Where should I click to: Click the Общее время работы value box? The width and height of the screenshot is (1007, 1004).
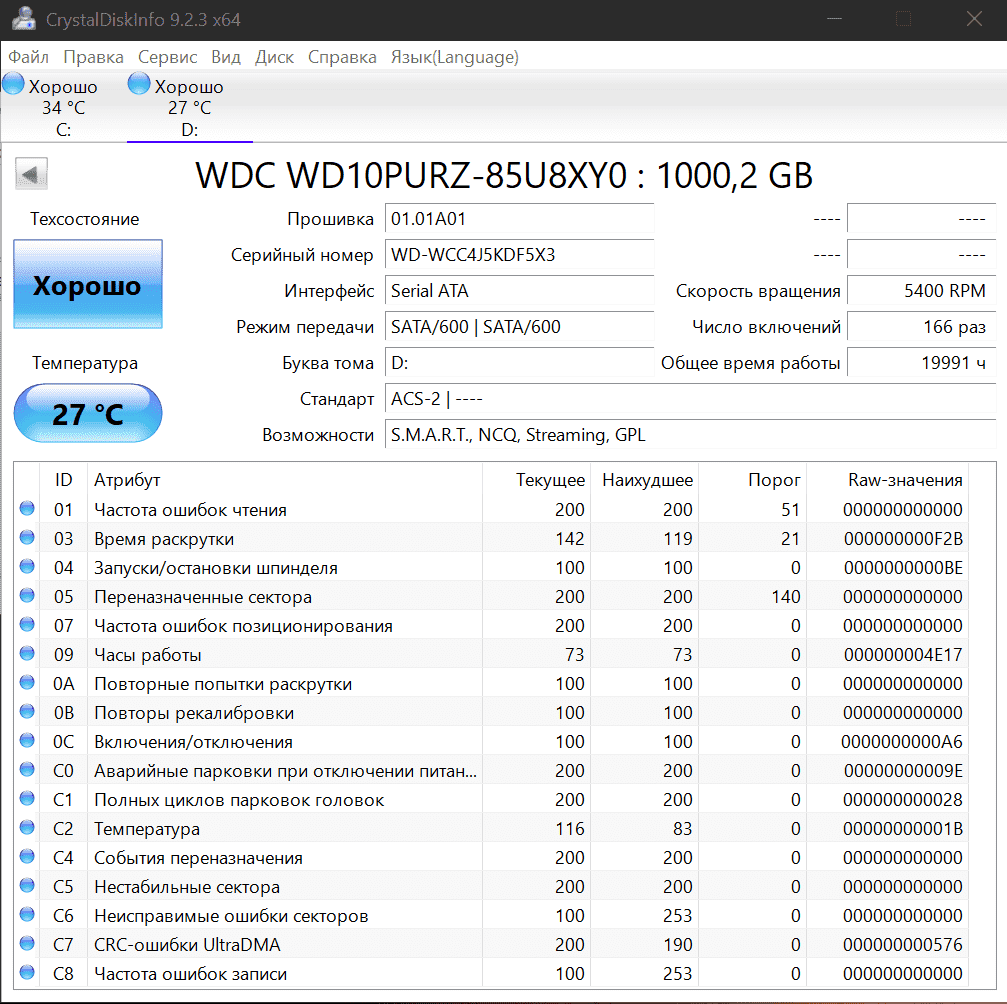920,363
